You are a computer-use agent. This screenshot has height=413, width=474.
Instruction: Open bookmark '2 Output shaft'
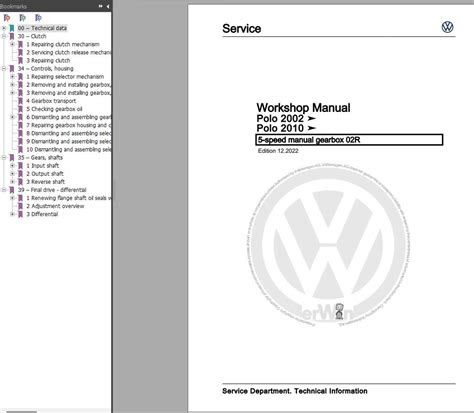point(45,174)
